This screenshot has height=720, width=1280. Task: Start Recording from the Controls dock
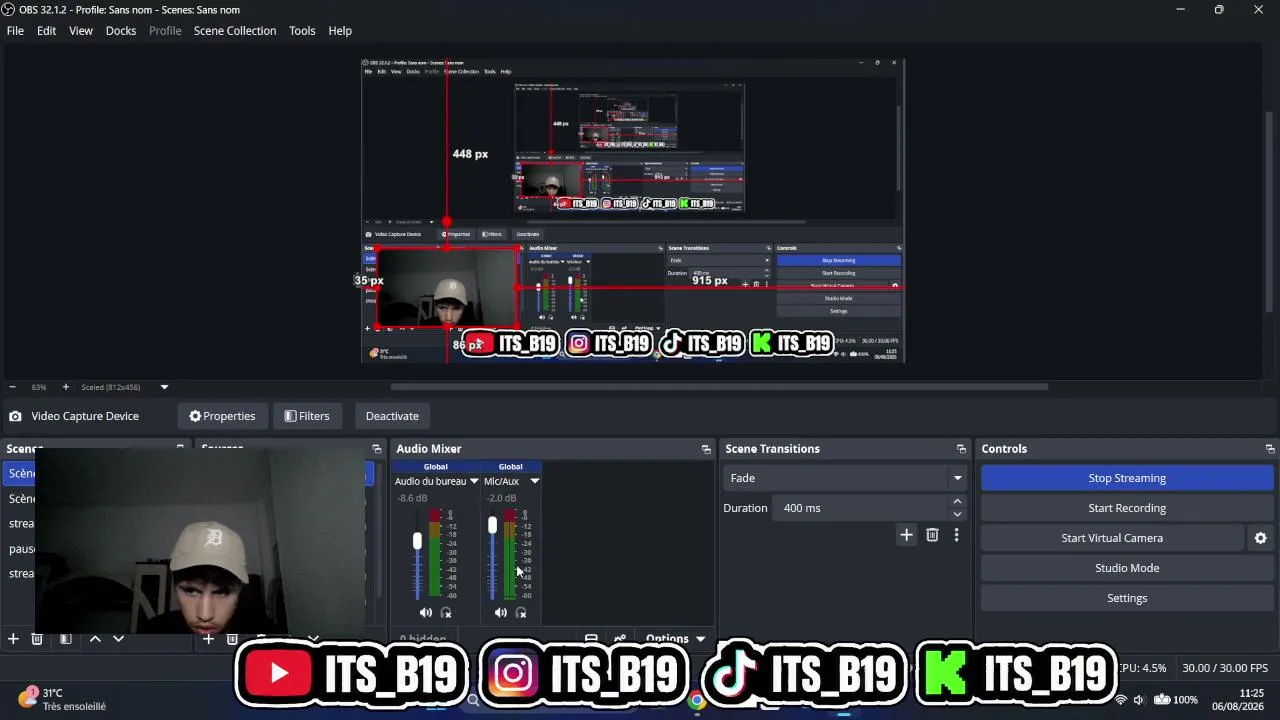1127,508
